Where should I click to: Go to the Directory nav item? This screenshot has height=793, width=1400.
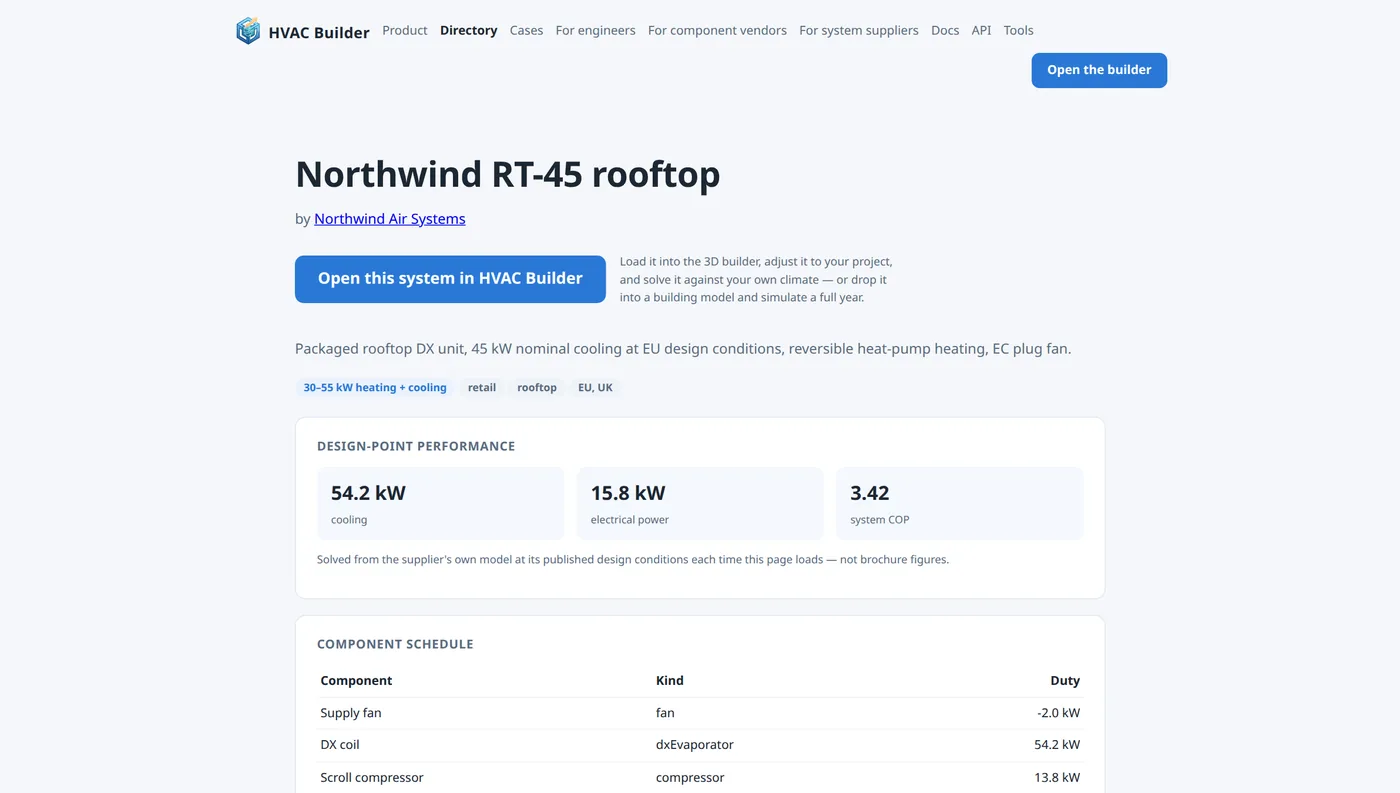(469, 30)
